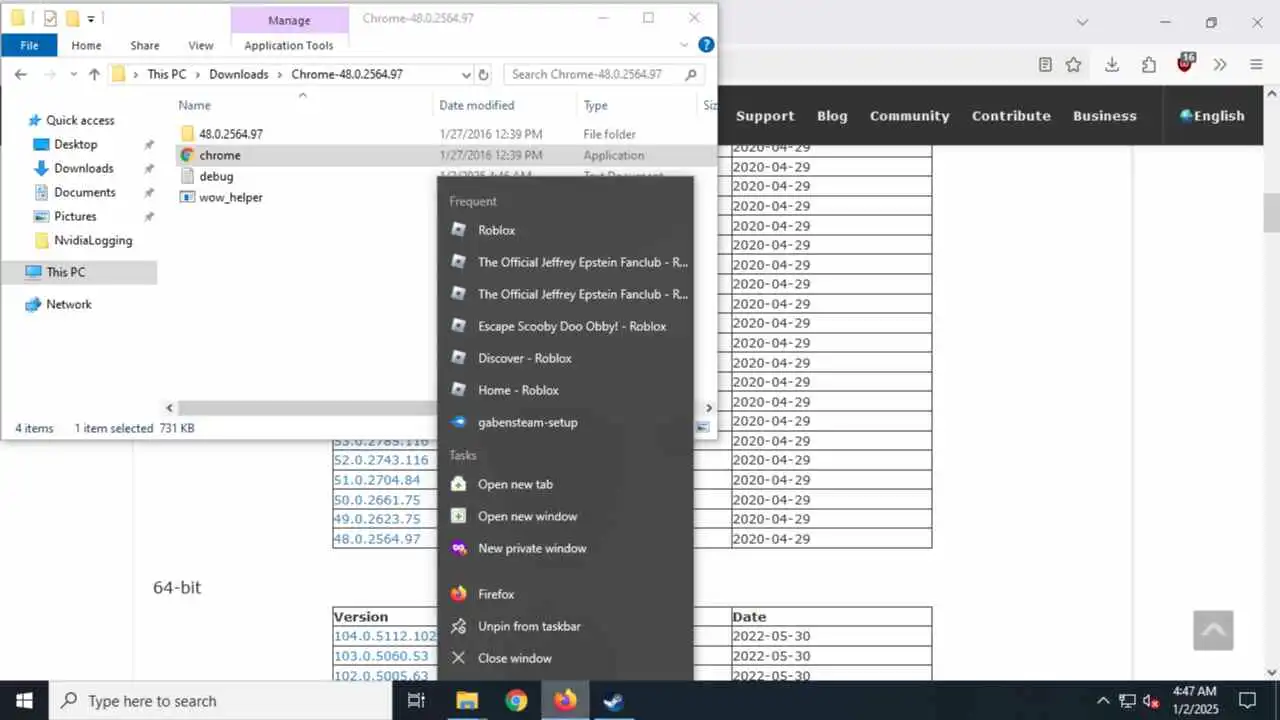Expand the Explorer ribbon chevron
This screenshot has width=1280, height=720.
(684, 45)
